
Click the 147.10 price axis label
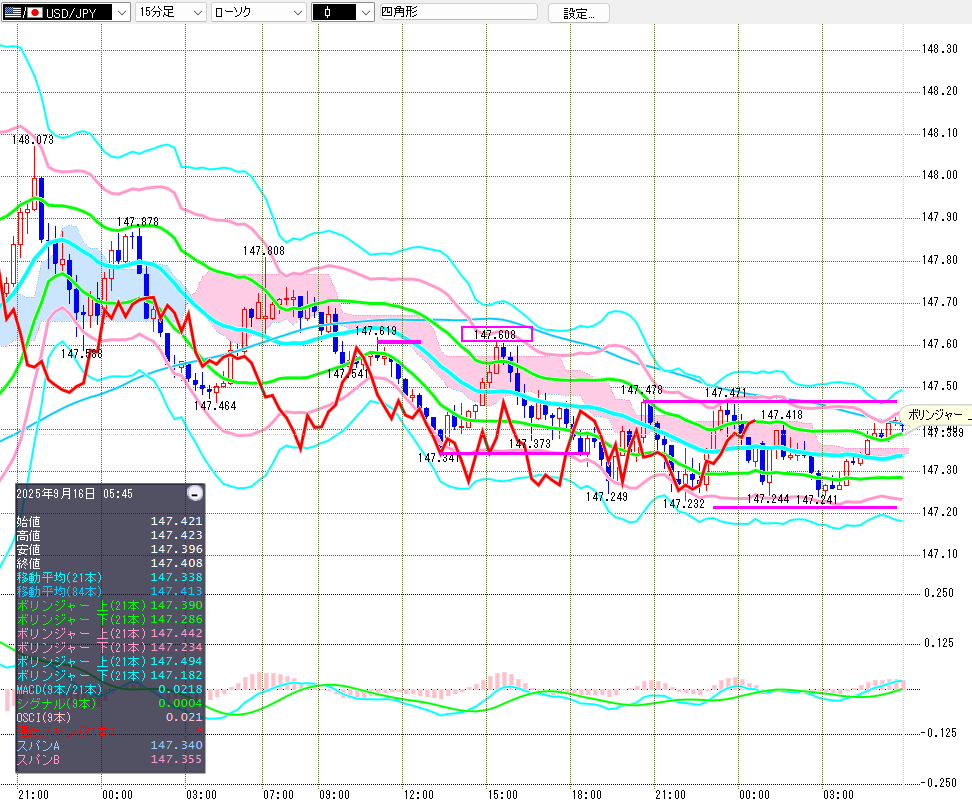pyautogui.click(x=939, y=554)
